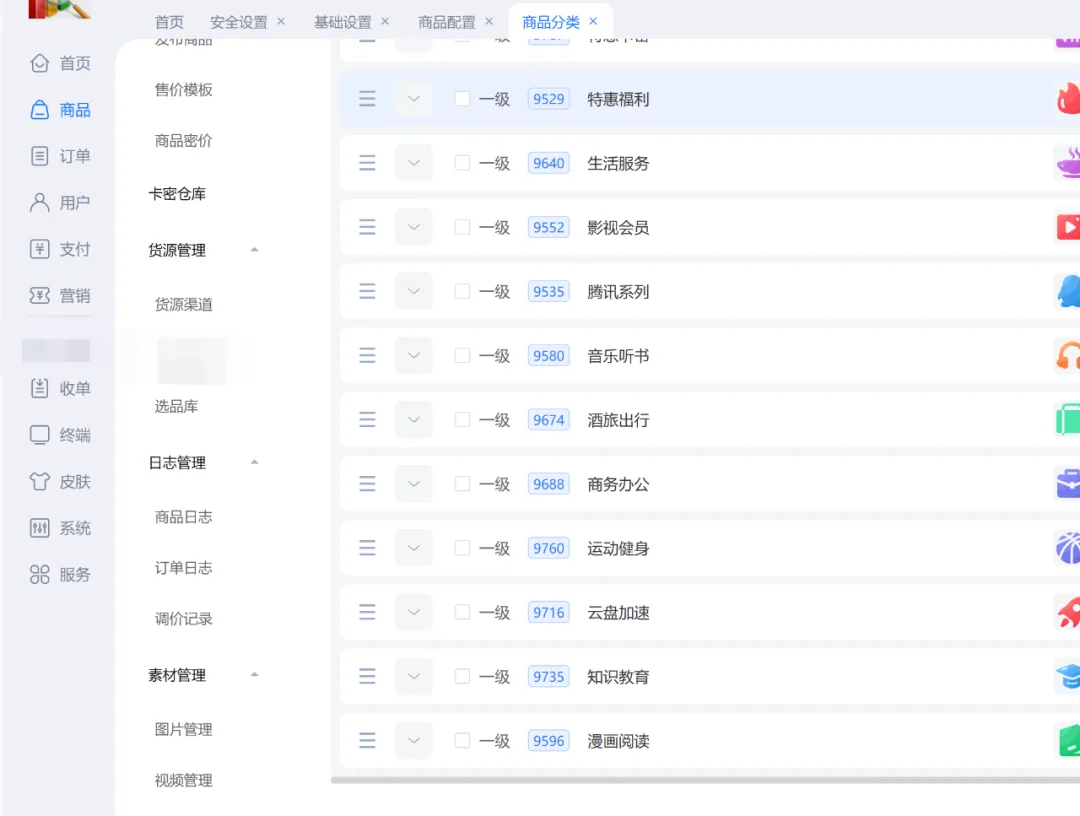The image size is (1080, 816).
Task: Switch to the 基础设置 tab
Action: tap(342, 22)
